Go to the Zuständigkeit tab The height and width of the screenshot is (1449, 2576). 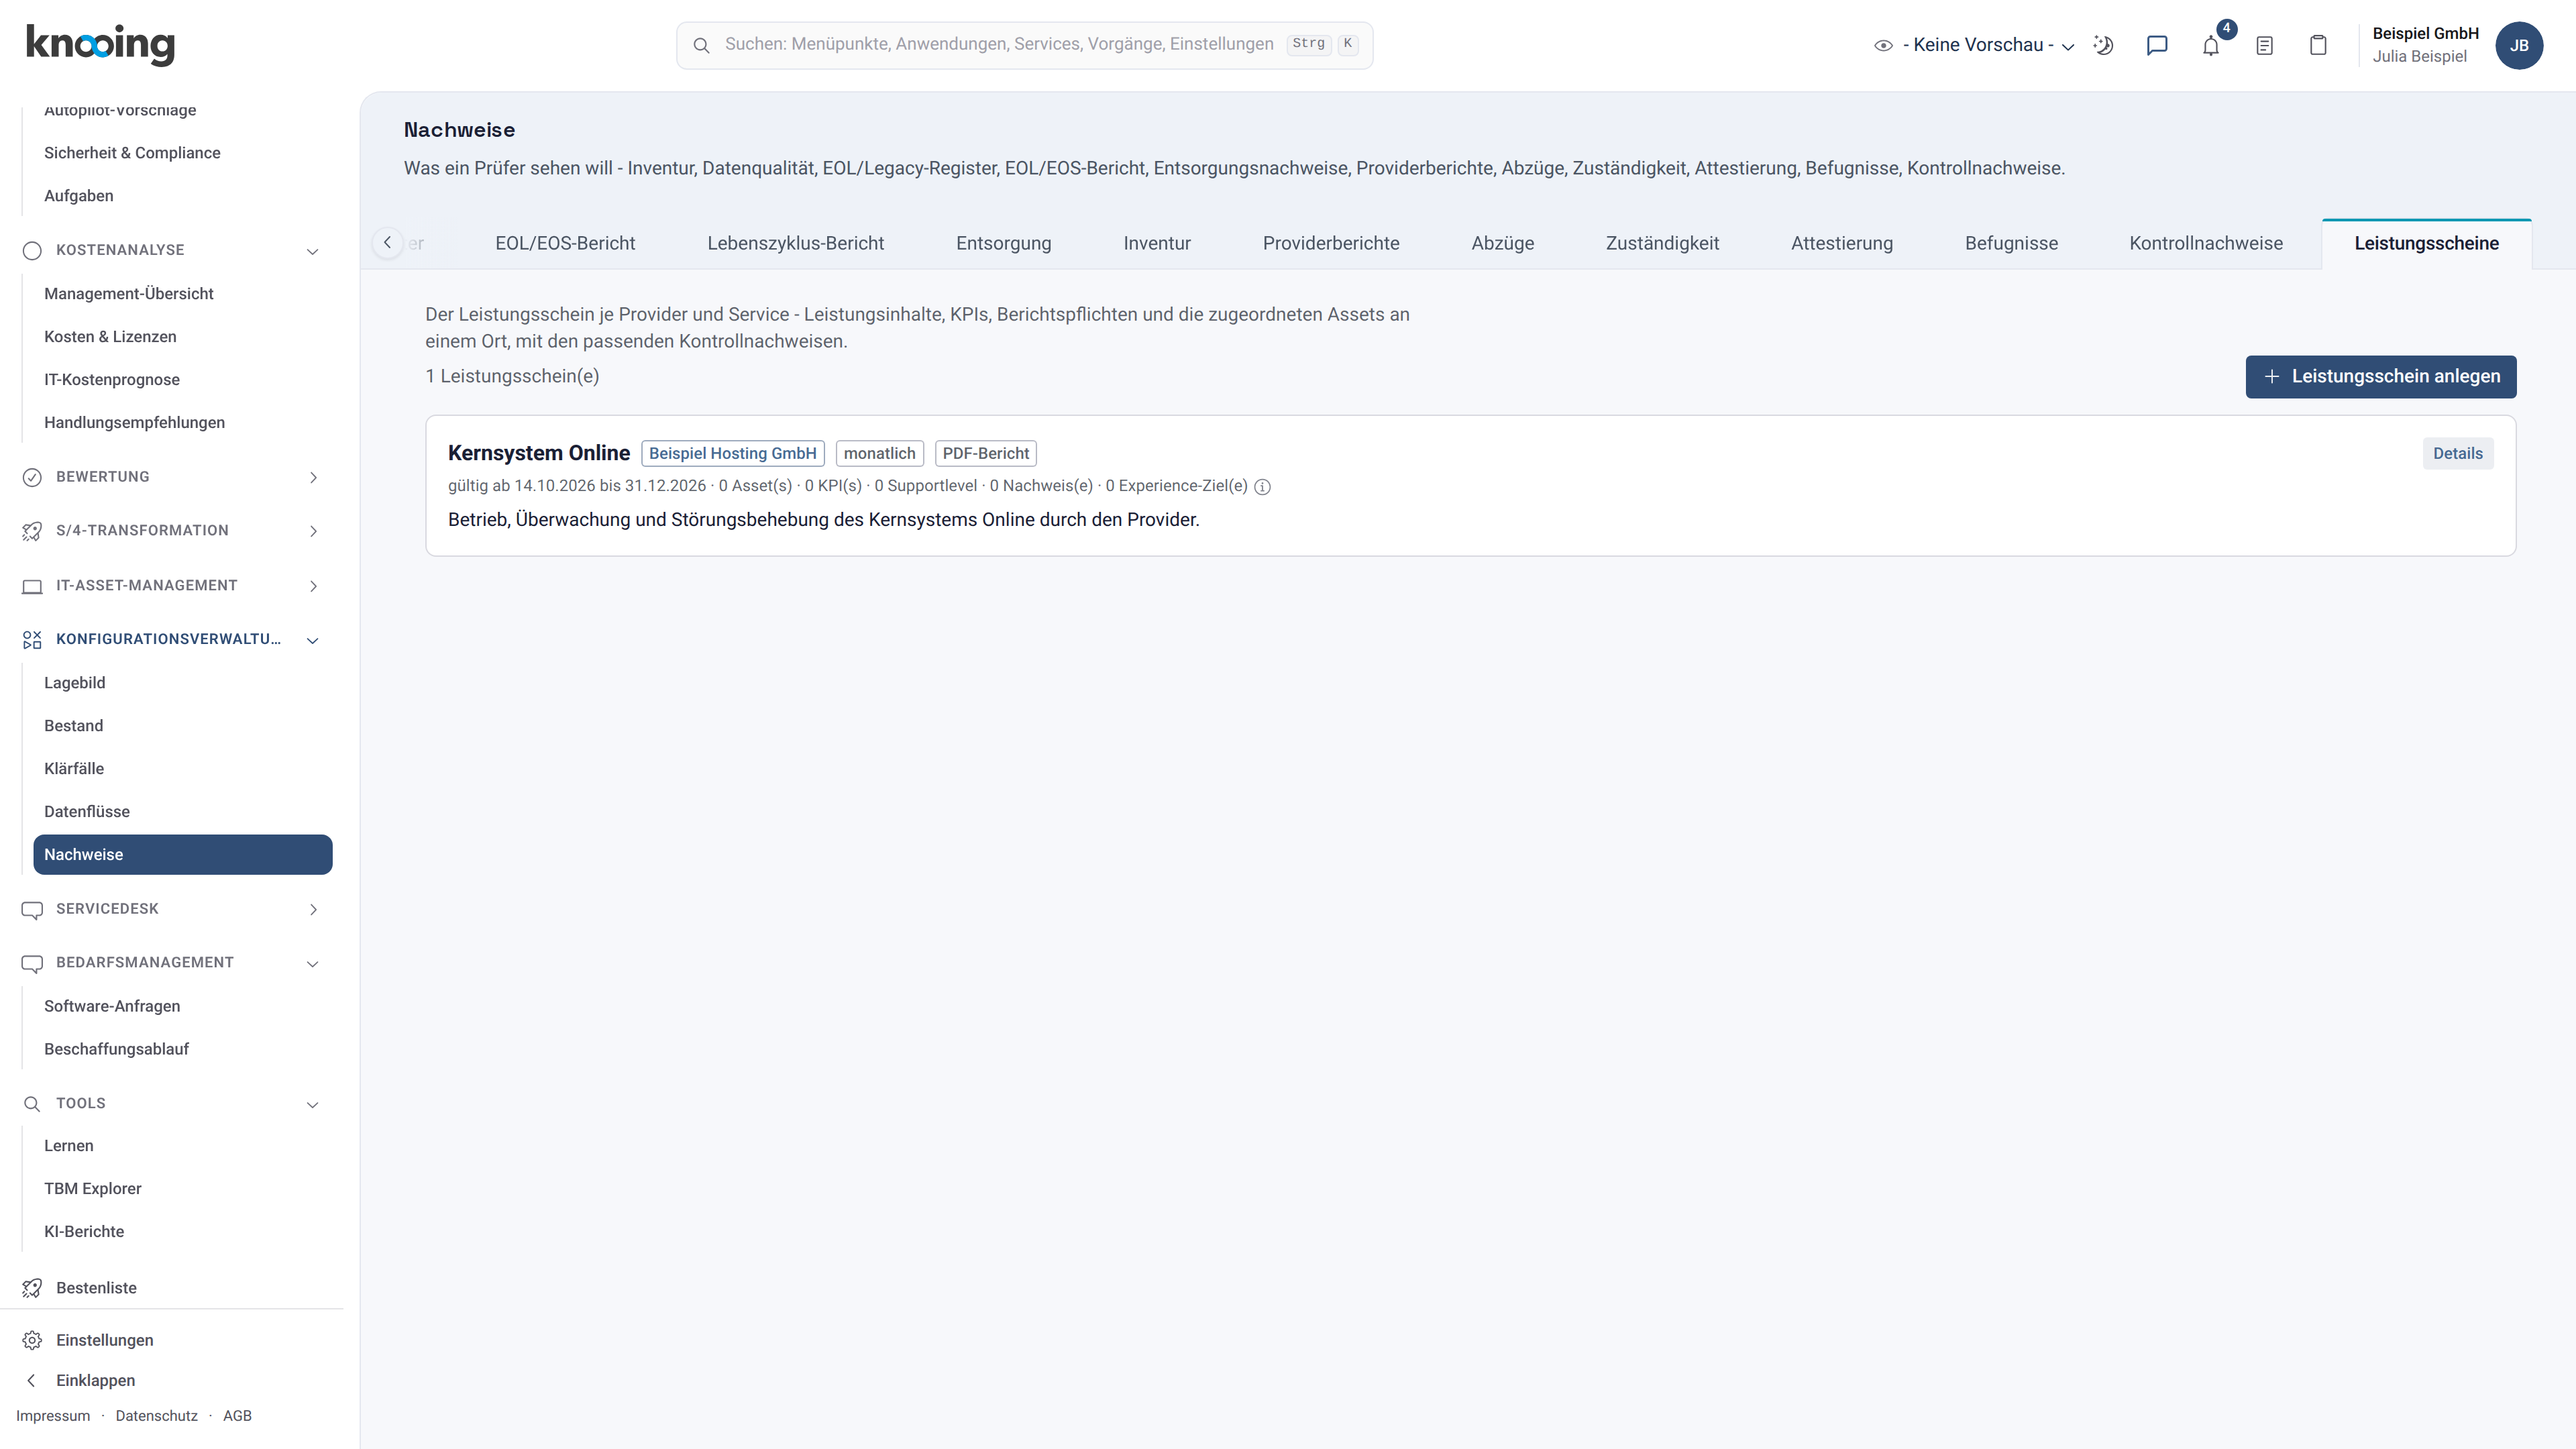(1662, 243)
